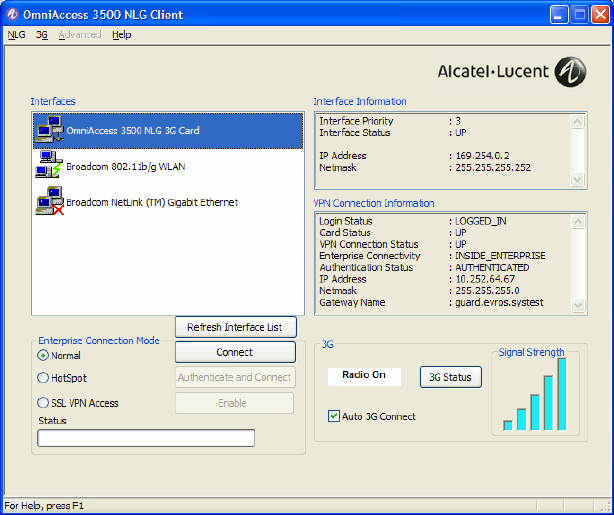The image size is (614, 515).
Task: Click OmniAccess 3500 NLG 3G Card label
Action: [133, 130]
